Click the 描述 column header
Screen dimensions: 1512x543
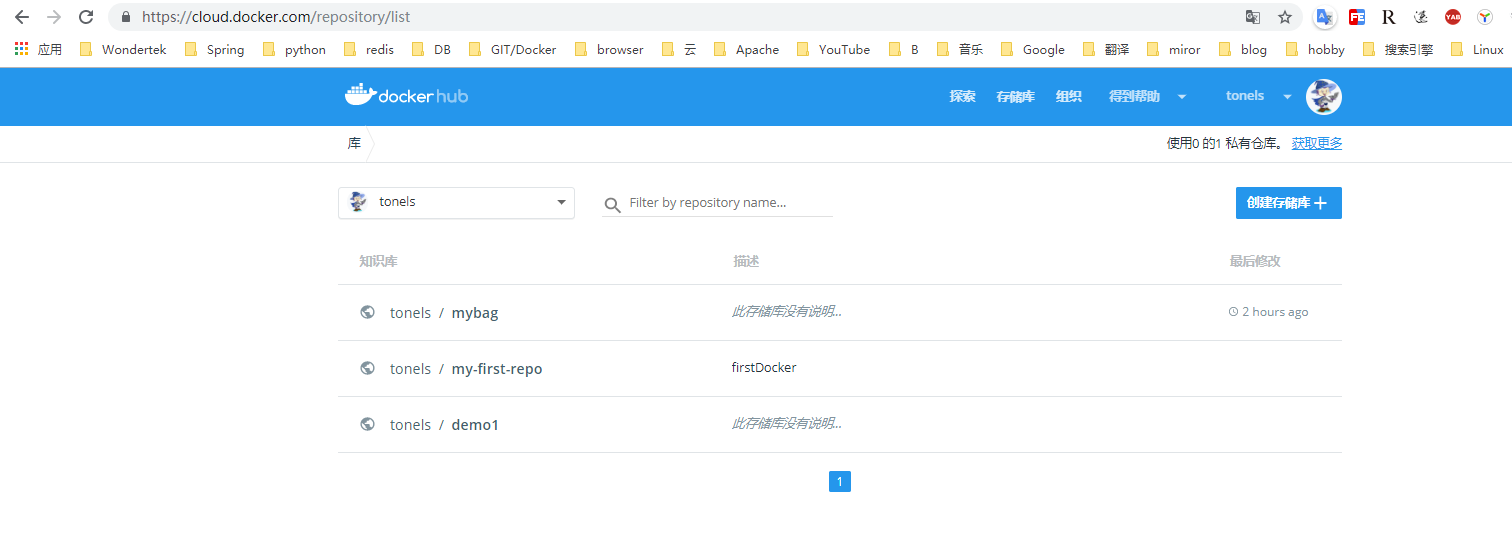tap(746, 261)
